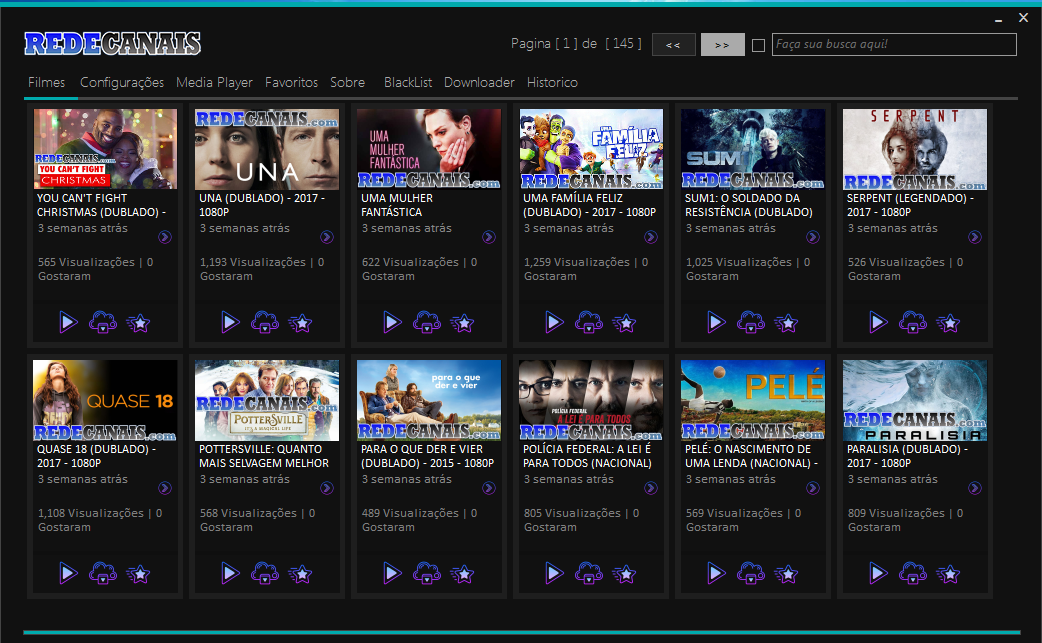Open the PELÉ movie thumbnail
Viewport: 1042px width, 643px height.
coord(753,401)
